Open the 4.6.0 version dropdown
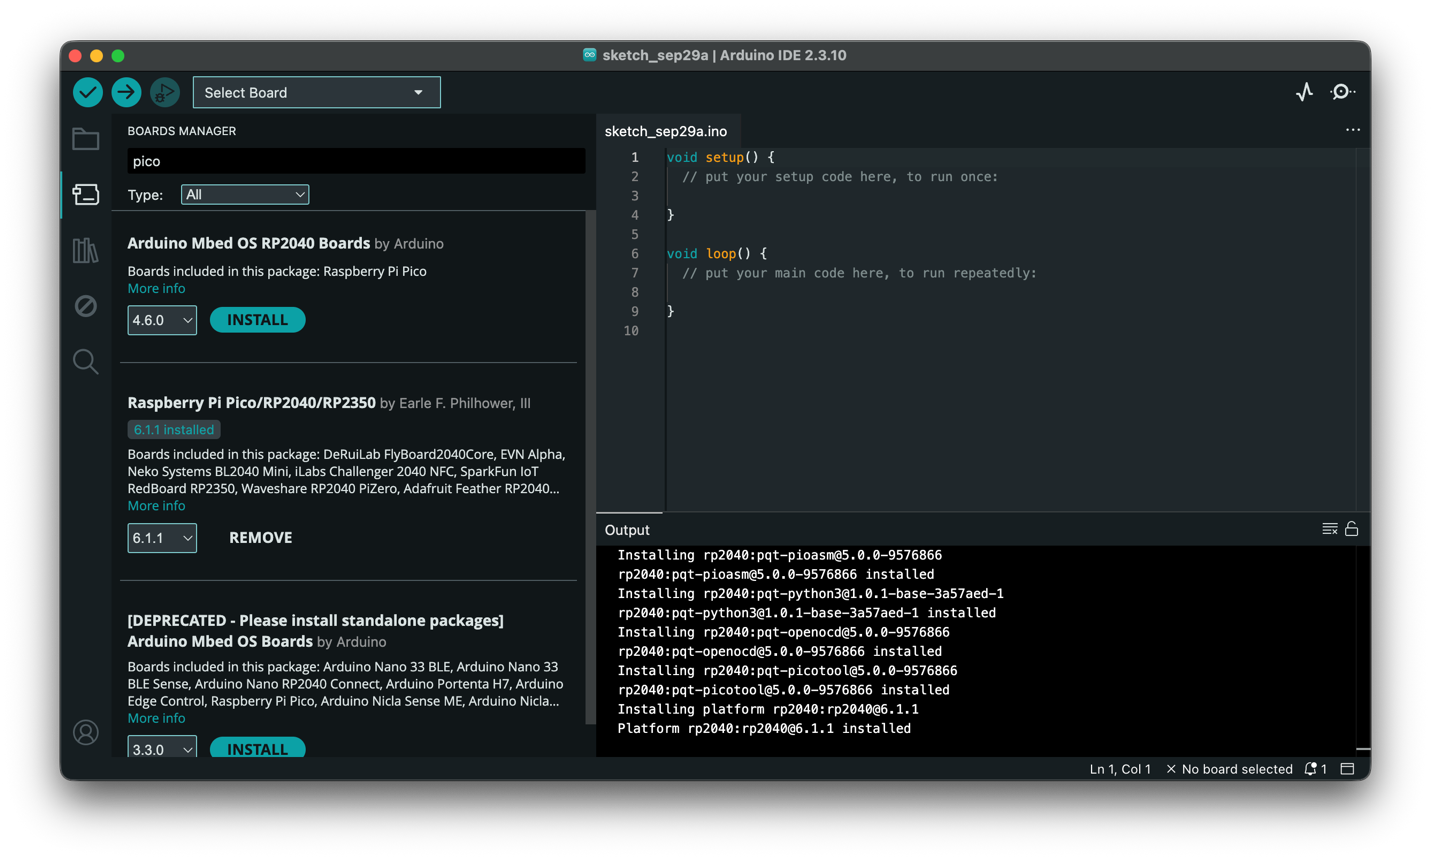Screen dimensions: 1431x860 (x=162, y=320)
